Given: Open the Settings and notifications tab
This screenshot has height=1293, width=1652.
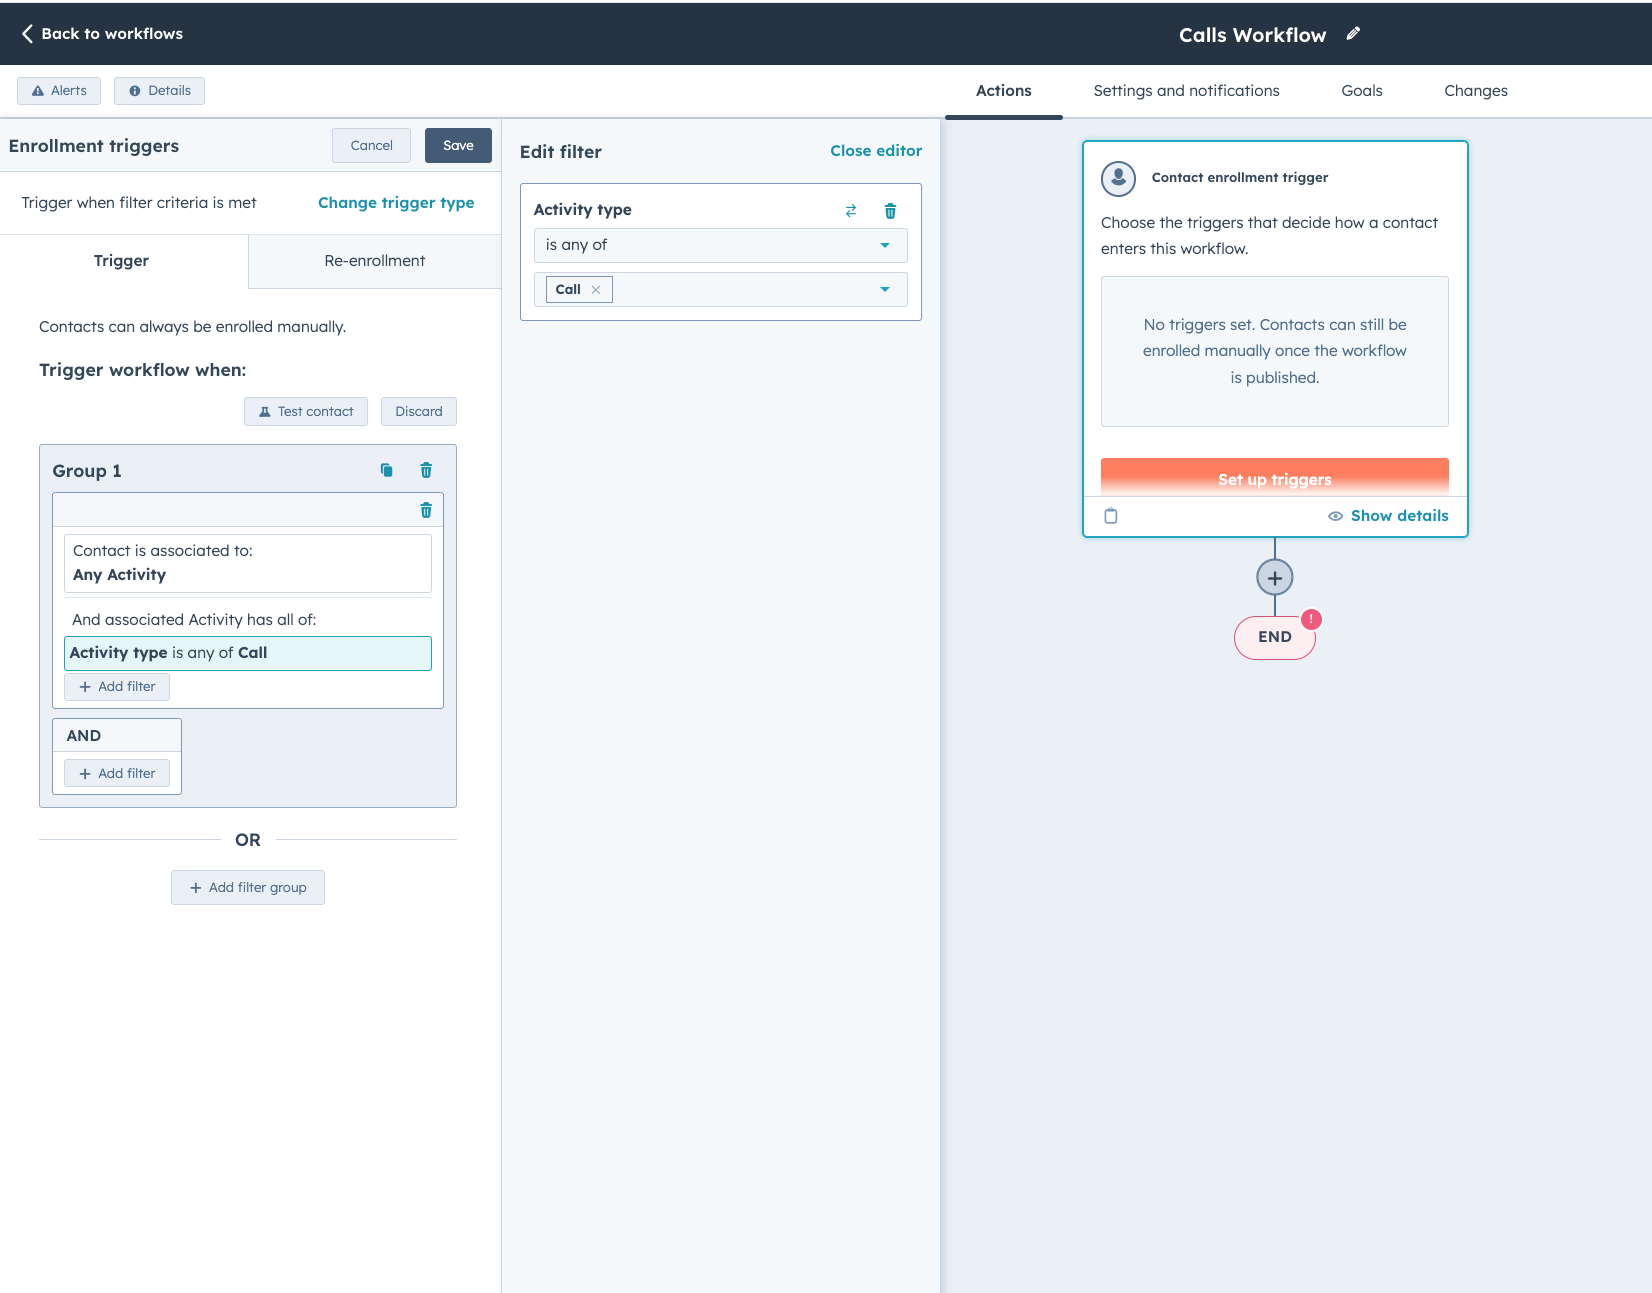Looking at the screenshot, I should point(1186,91).
